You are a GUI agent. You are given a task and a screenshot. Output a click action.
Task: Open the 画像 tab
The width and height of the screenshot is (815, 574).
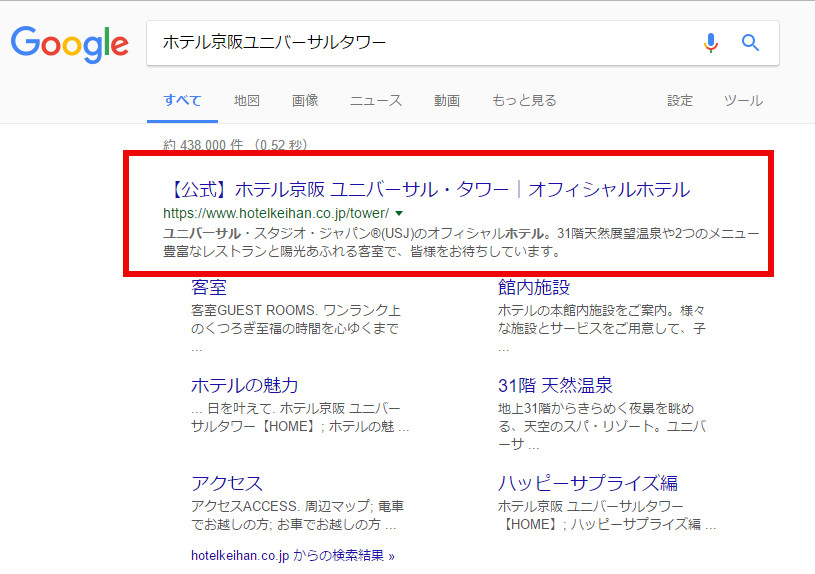point(305,100)
